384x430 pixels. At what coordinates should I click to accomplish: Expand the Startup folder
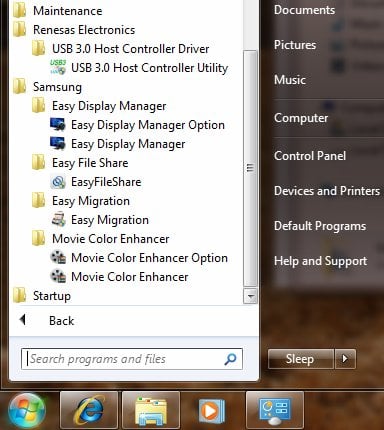click(x=127, y=296)
